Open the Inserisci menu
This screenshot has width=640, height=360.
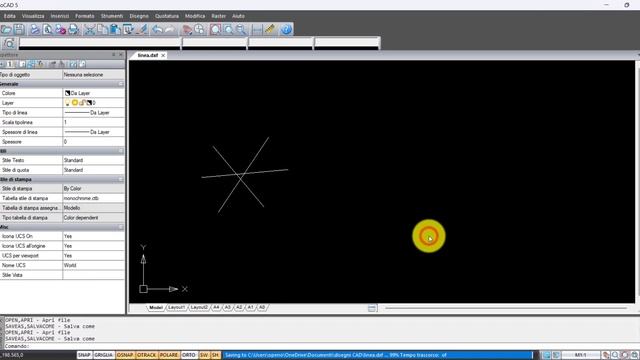[x=60, y=16]
